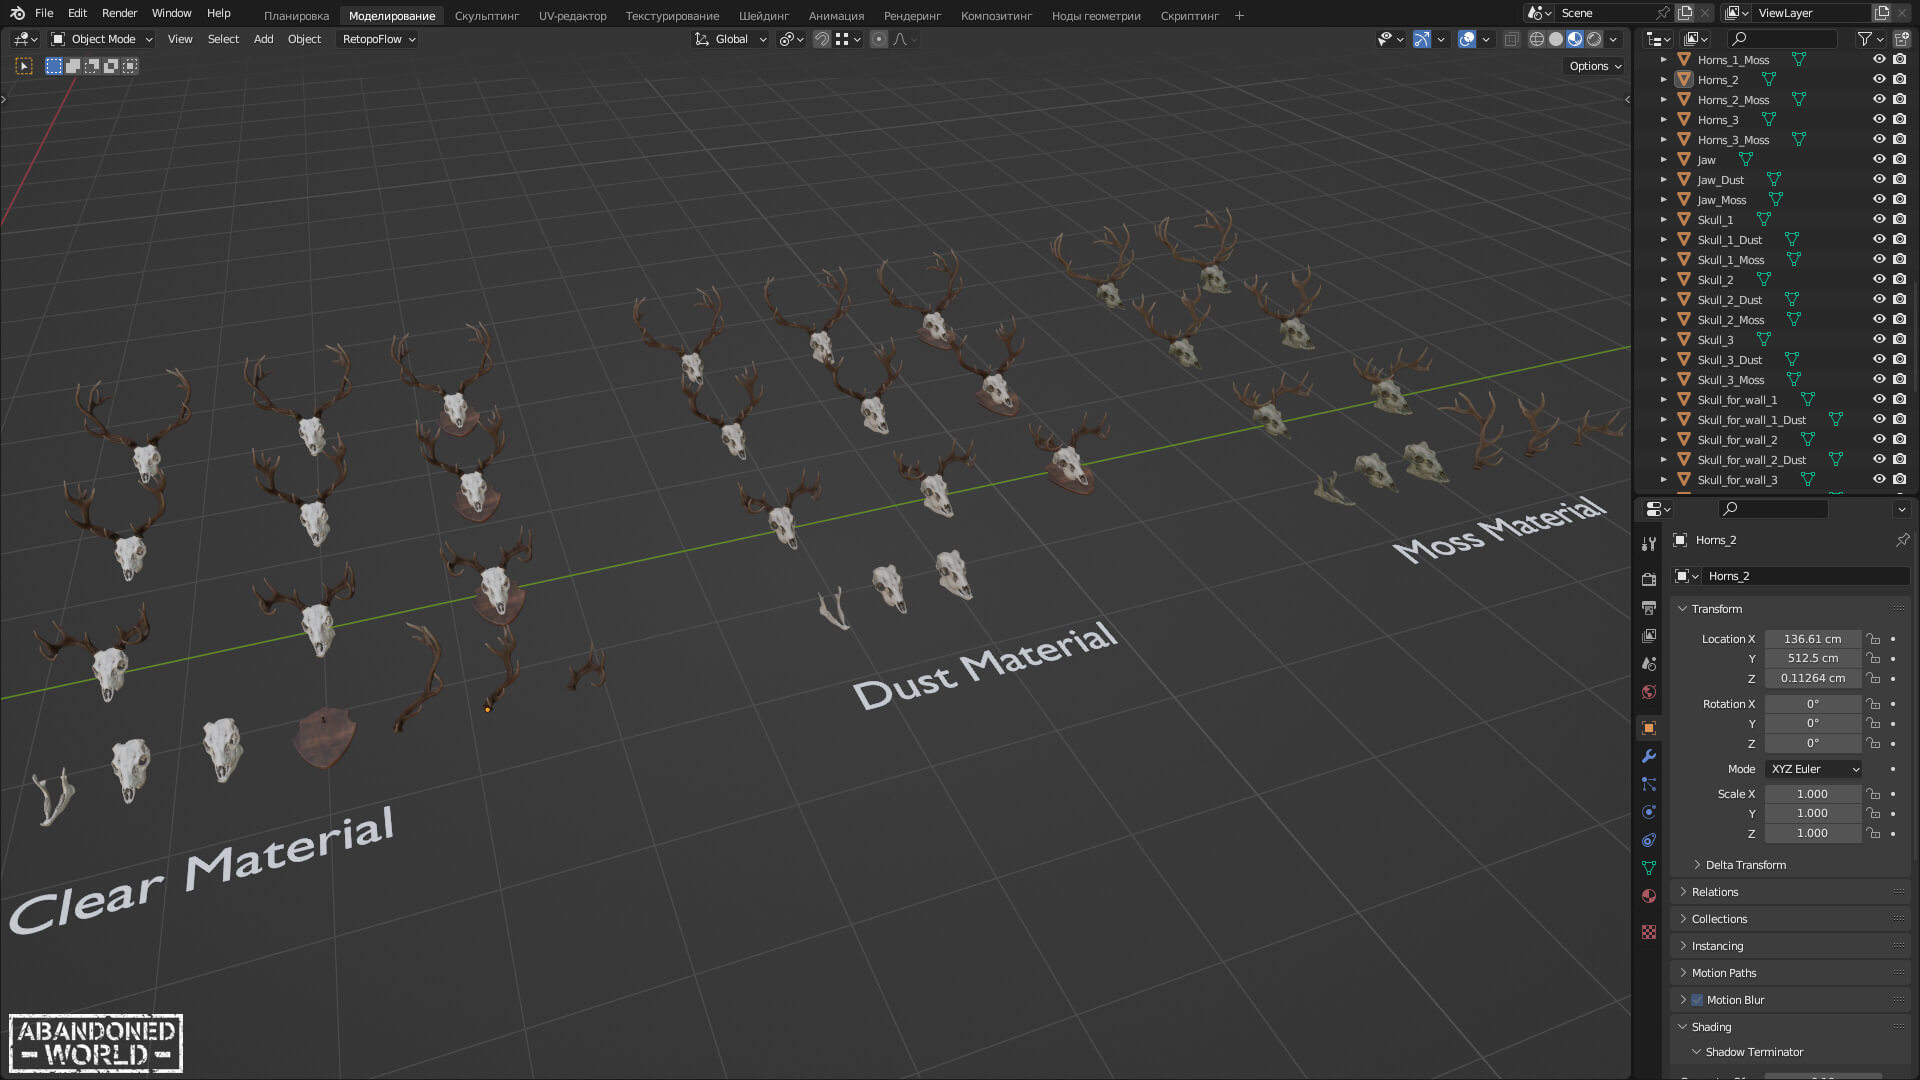The height and width of the screenshot is (1080, 1920).
Task: Open the World properties tab
Action: click(x=1649, y=692)
